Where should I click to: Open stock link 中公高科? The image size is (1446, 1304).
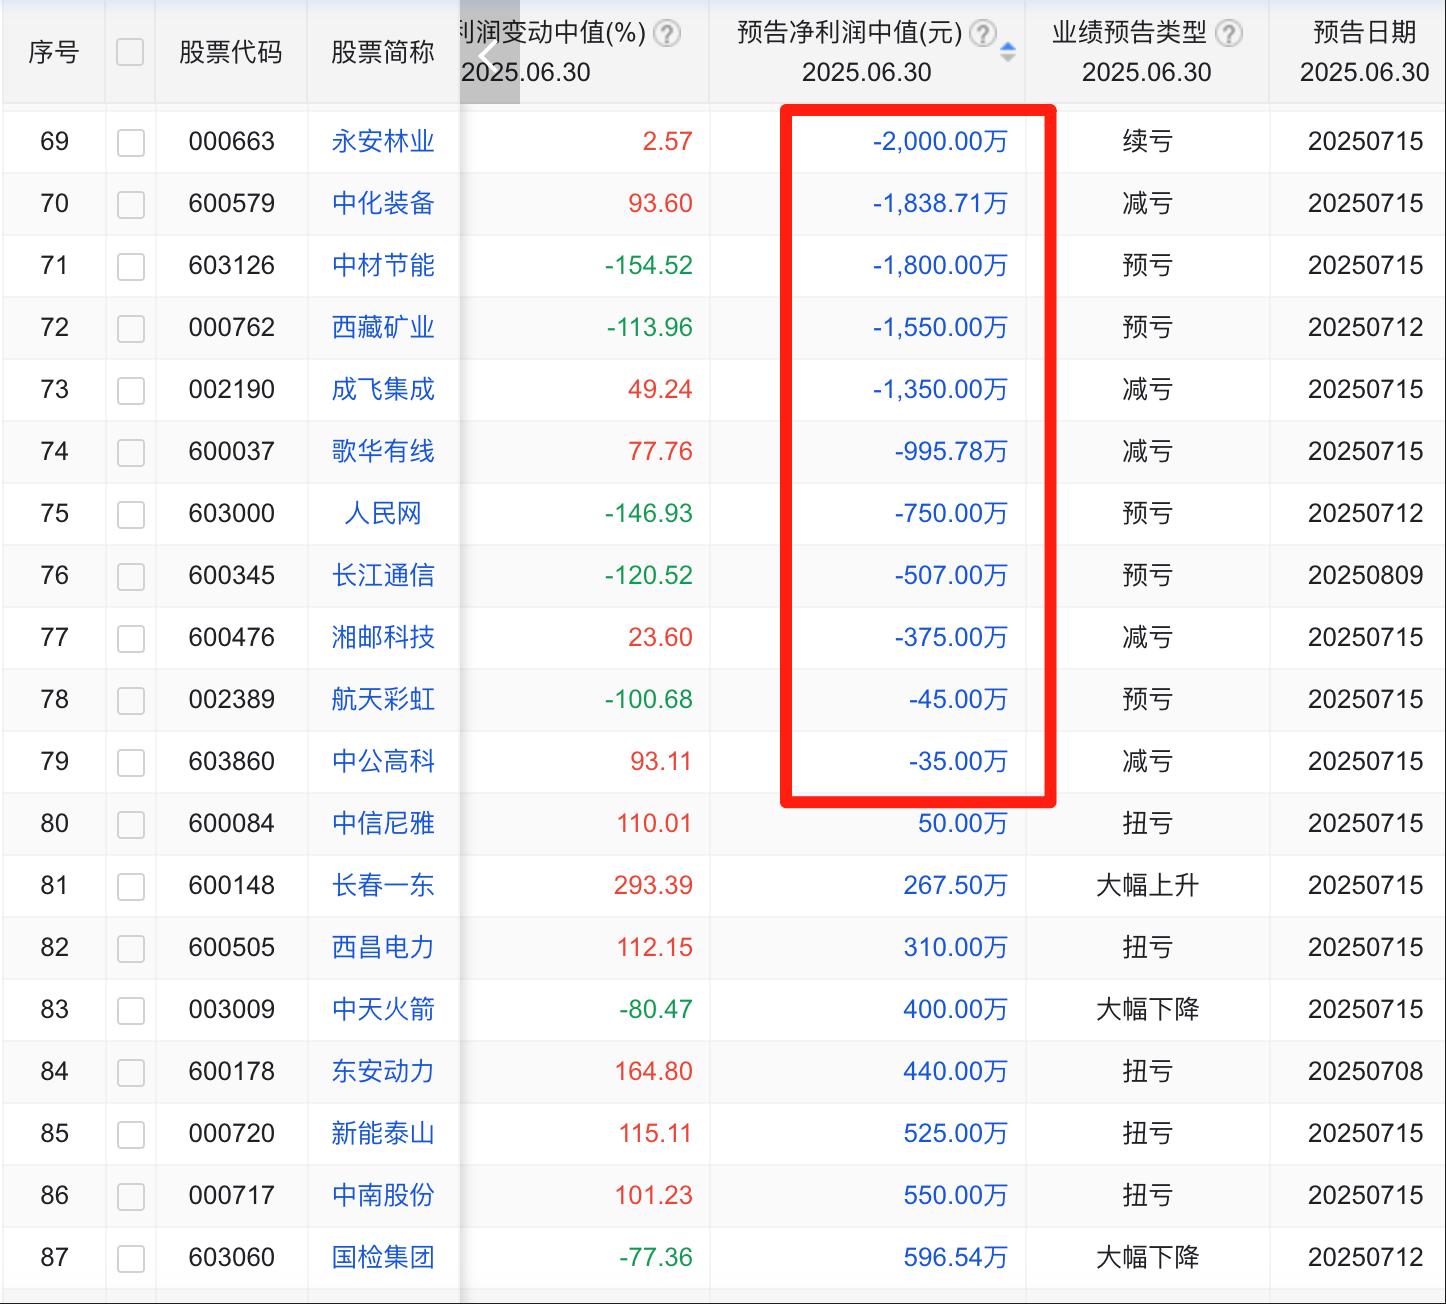[383, 761]
